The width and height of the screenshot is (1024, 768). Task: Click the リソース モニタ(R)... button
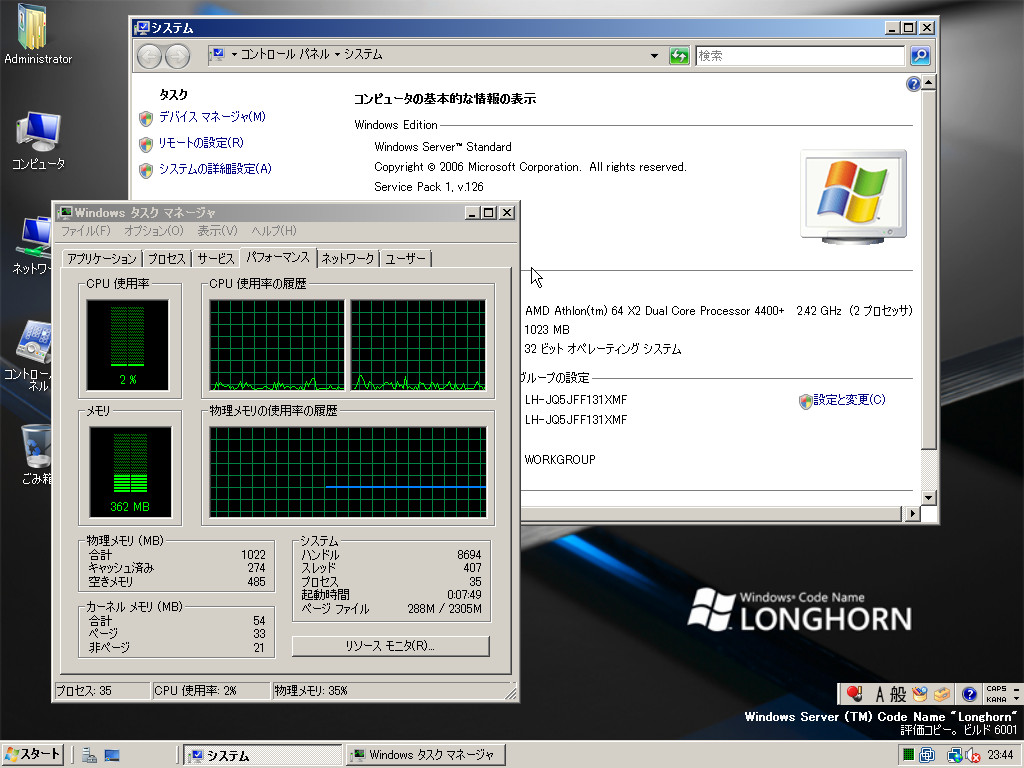pos(390,647)
